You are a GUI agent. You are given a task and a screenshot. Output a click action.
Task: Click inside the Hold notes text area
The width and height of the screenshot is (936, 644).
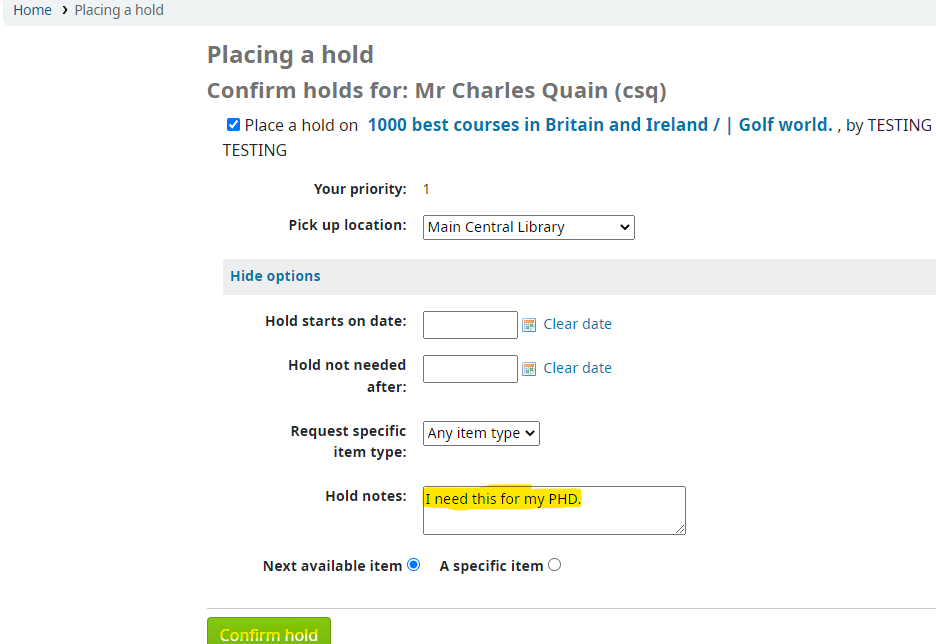553,515
